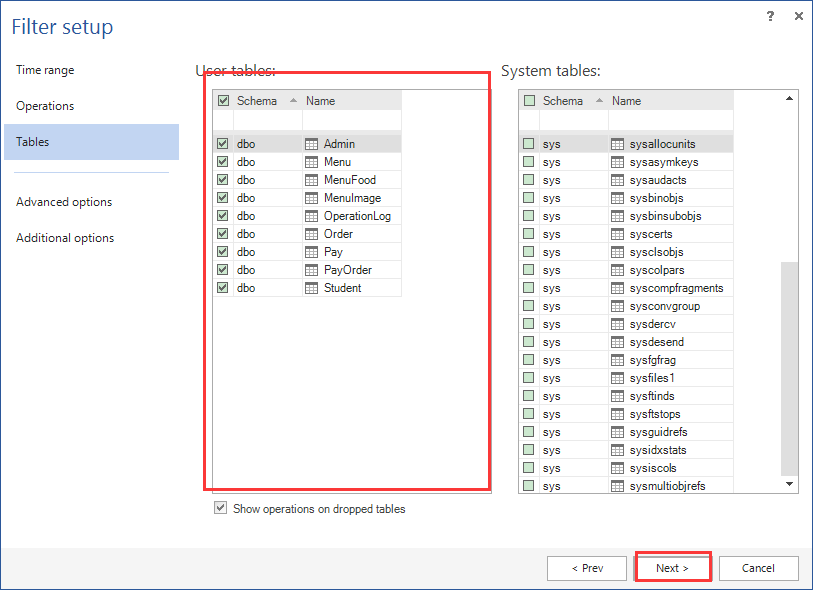
Task: Uncheck Show operations on dropped tables
Action: coord(221,507)
